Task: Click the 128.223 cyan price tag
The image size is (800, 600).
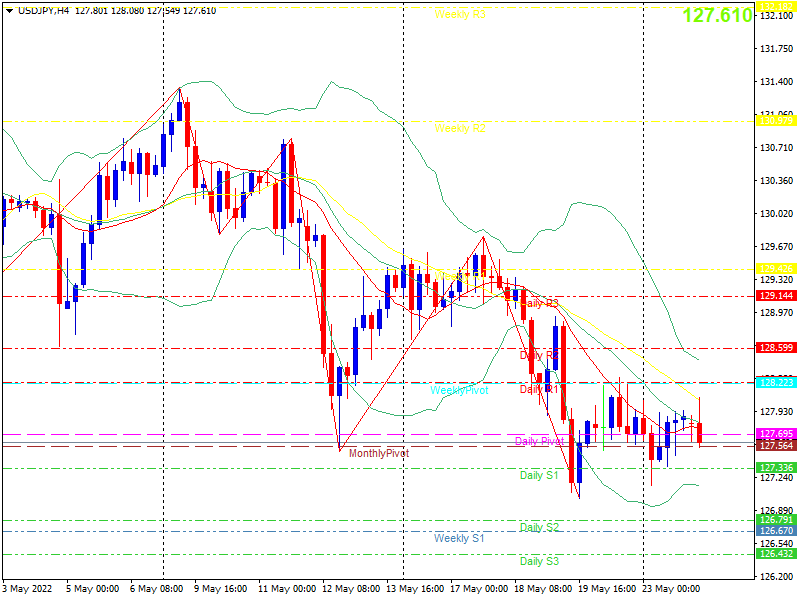Action: tap(776, 383)
